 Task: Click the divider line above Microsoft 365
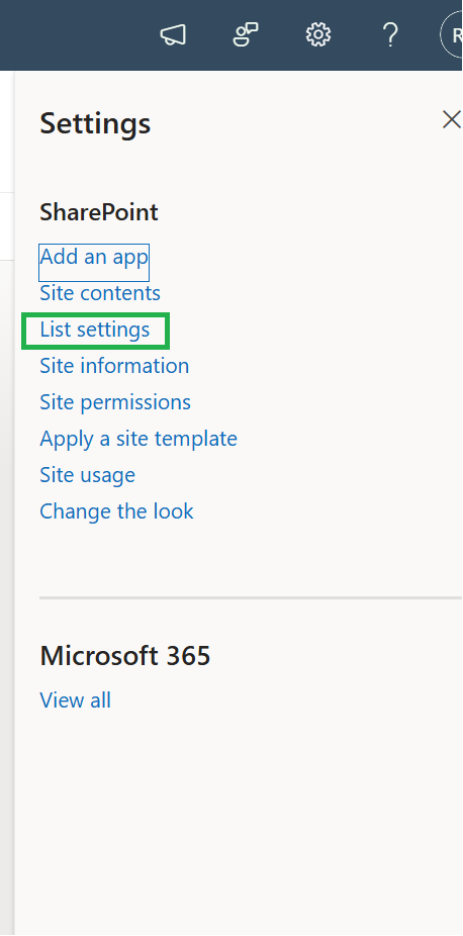point(251,597)
